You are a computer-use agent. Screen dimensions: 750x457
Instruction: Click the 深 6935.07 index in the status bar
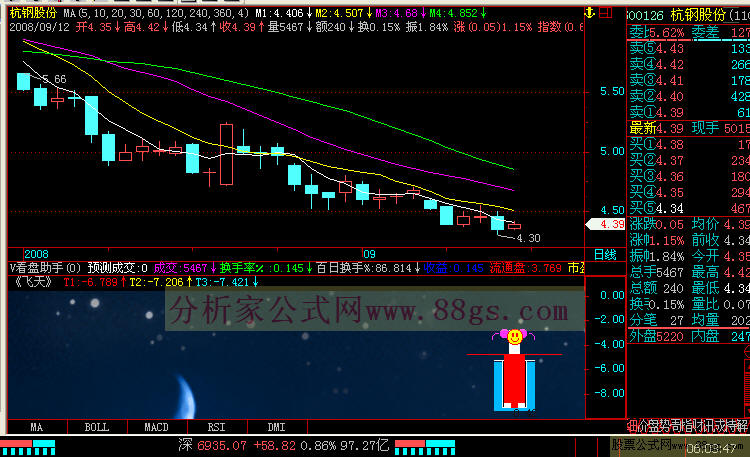tap(212, 446)
